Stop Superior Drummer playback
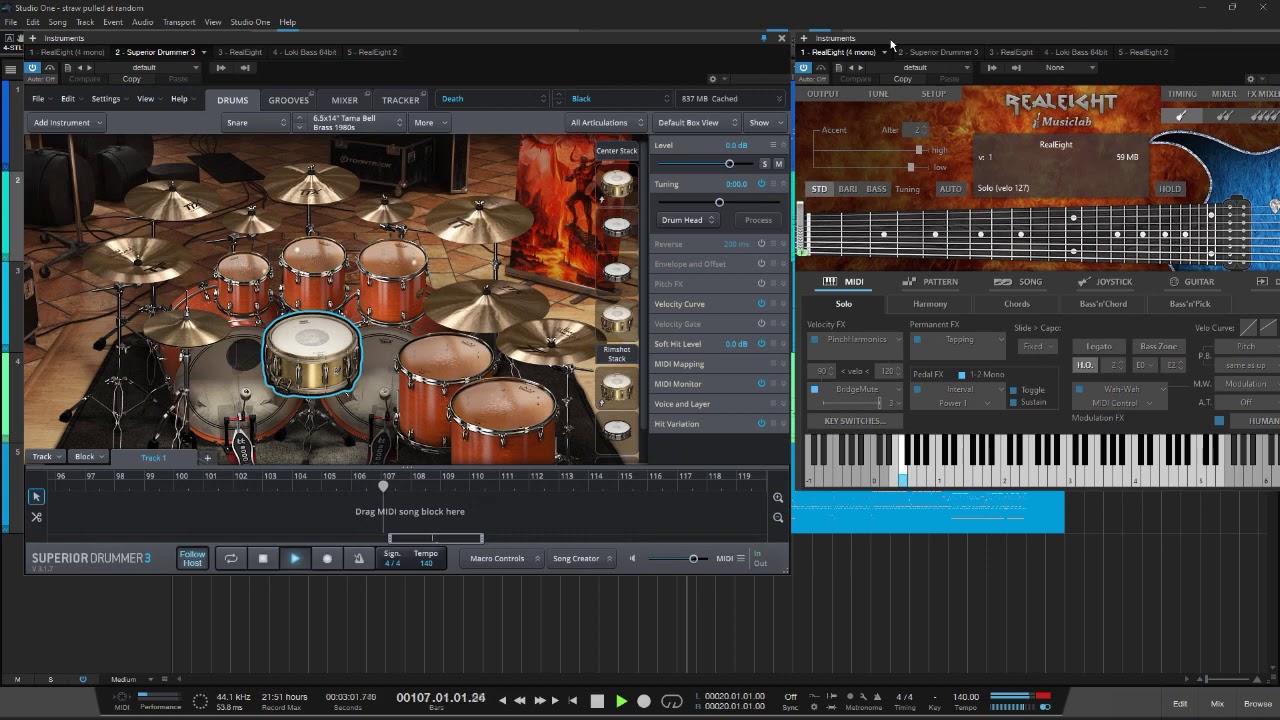Image resolution: width=1280 pixels, height=720 pixels. [263, 559]
